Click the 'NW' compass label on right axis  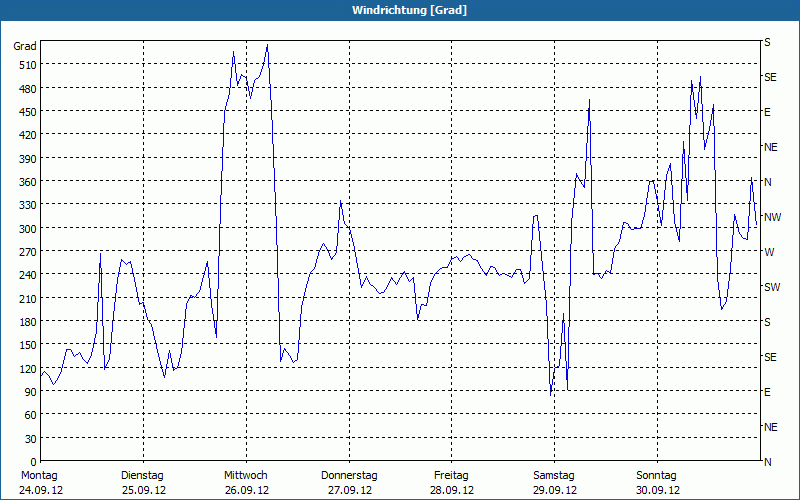773,217
